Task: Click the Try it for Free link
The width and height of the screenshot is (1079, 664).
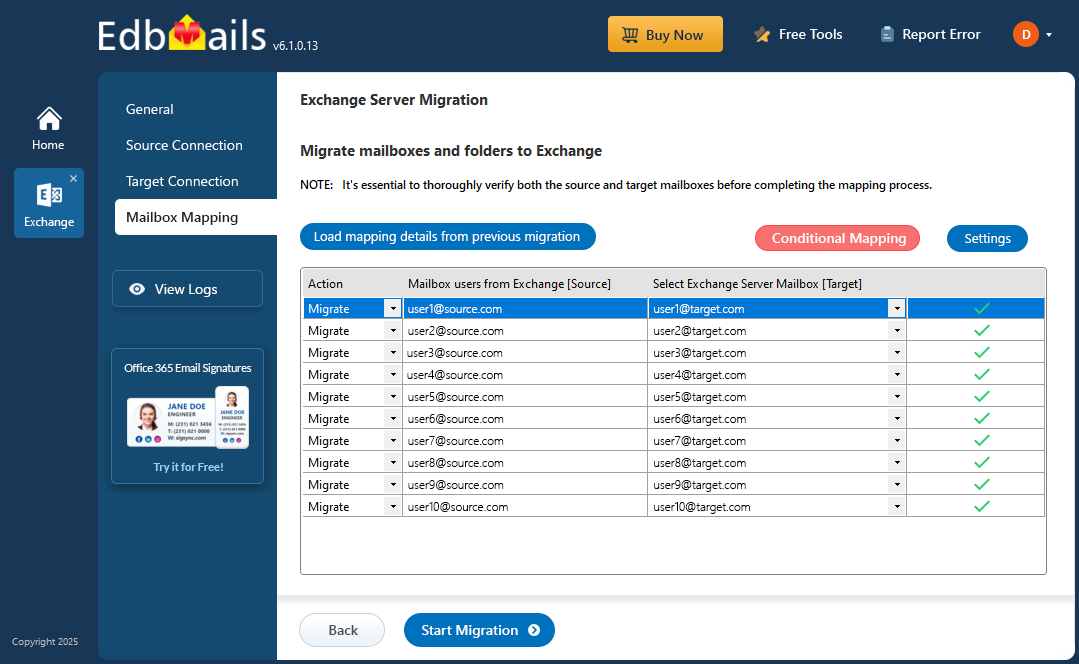Action: (x=187, y=466)
